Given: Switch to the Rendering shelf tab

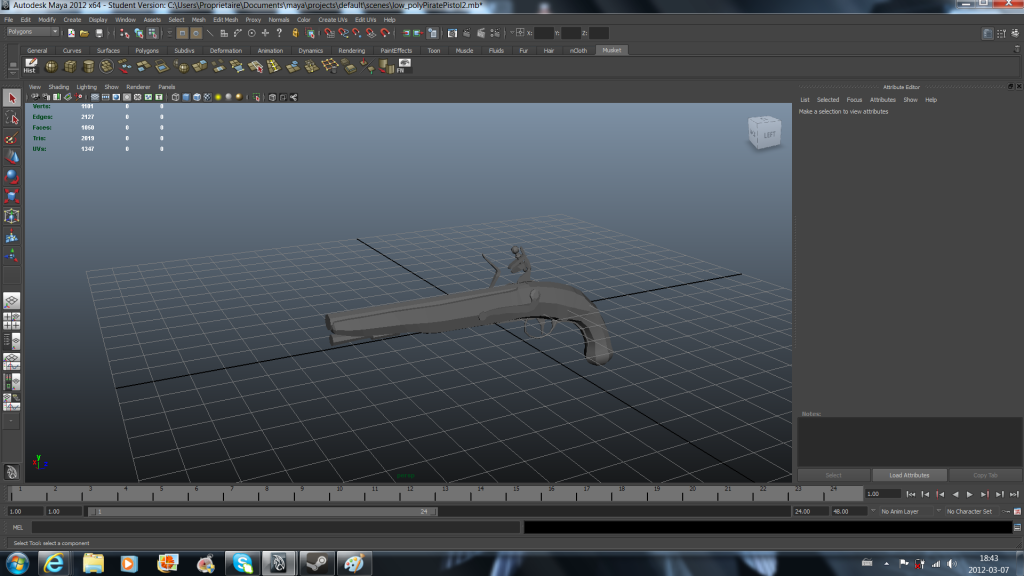Looking at the screenshot, I should tap(351, 50).
